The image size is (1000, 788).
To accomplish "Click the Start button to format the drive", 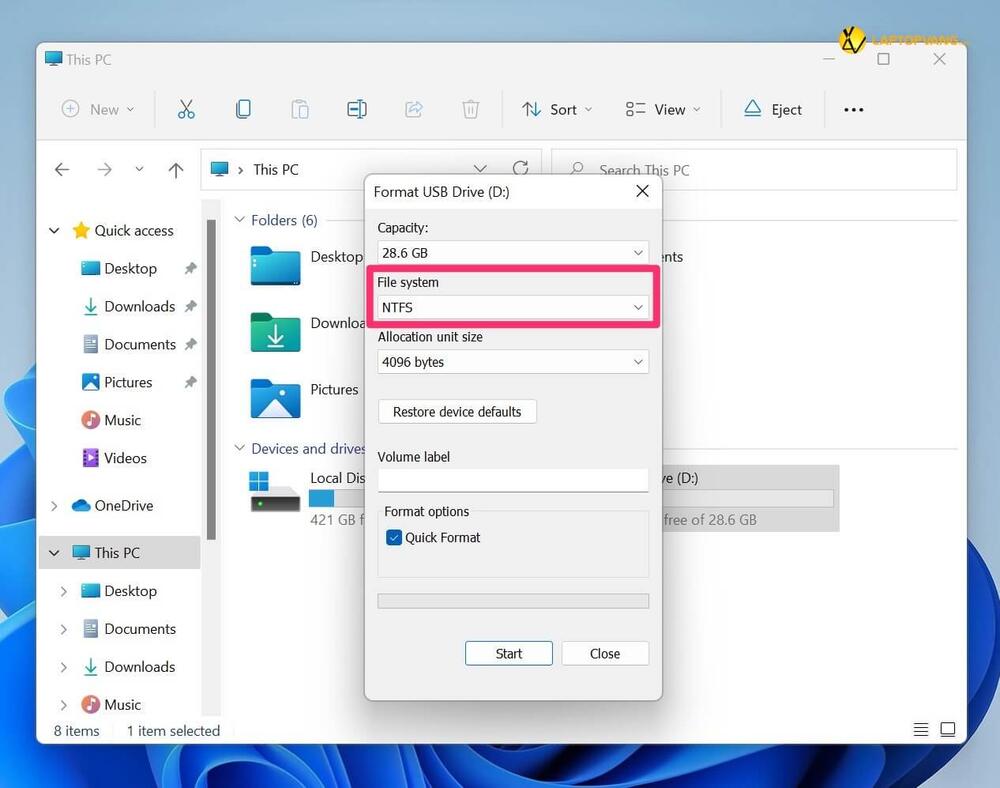I will click(508, 653).
